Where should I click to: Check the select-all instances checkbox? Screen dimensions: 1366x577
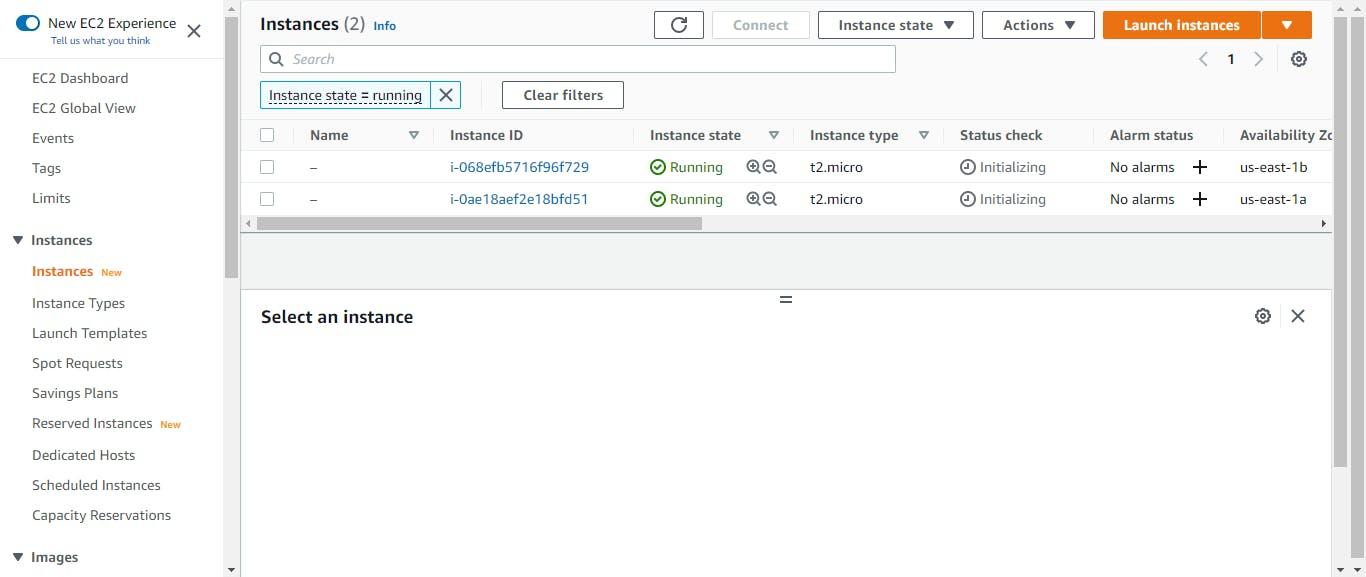click(267, 135)
